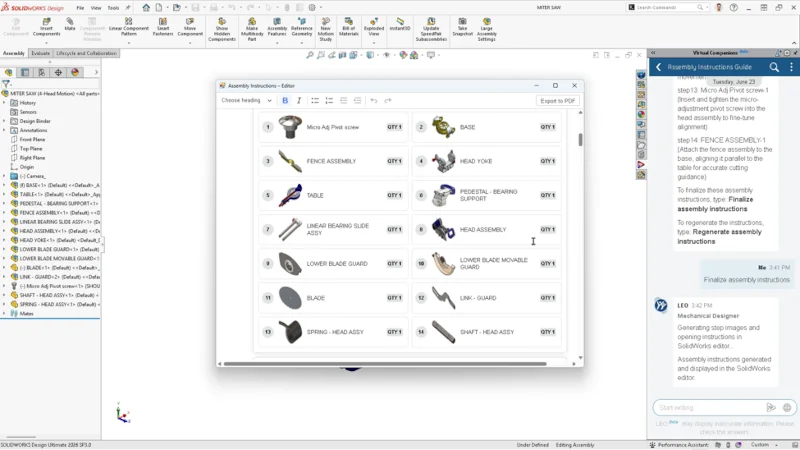Viewport: 800px width, 450px height.
Task: Decrease indent in editor toolbar
Action: pyautogui.click(x=343, y=101)
